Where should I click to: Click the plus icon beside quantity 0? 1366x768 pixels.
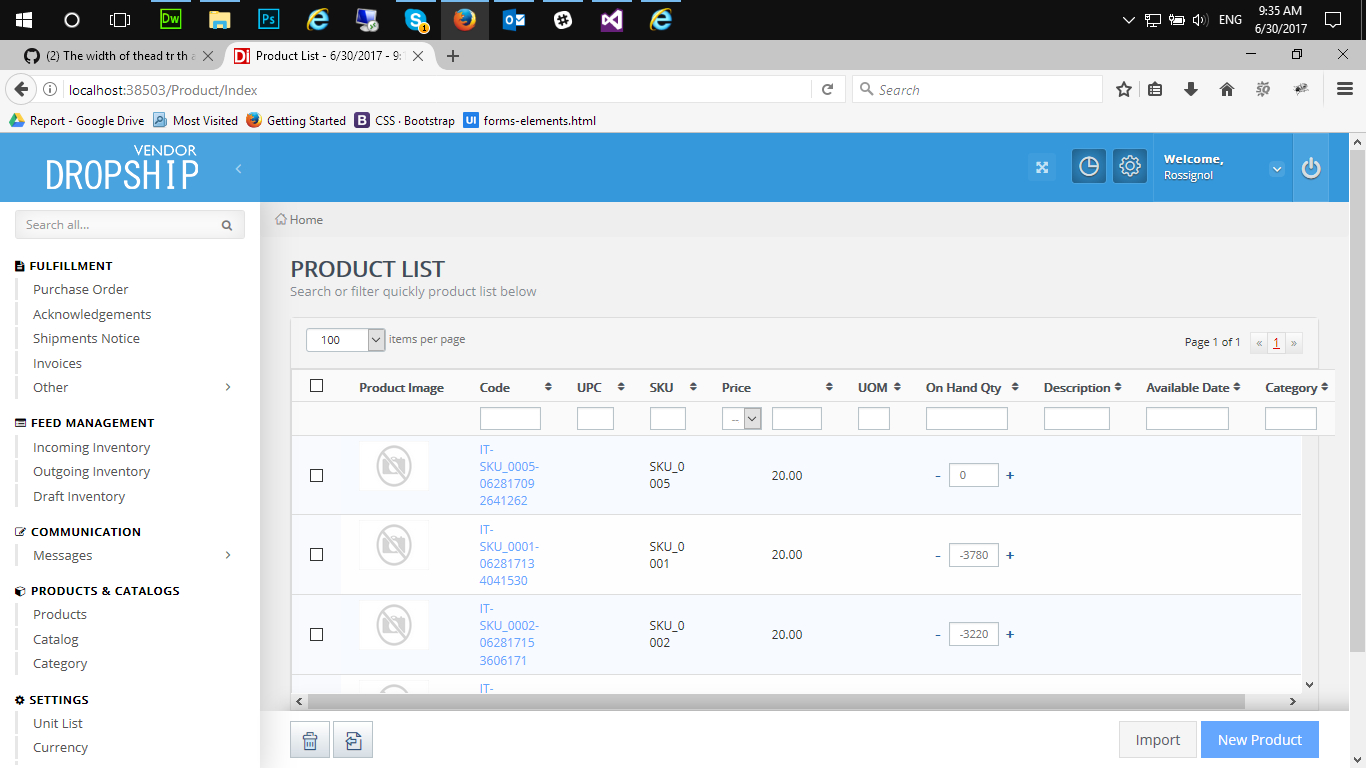click(1010, 475)
